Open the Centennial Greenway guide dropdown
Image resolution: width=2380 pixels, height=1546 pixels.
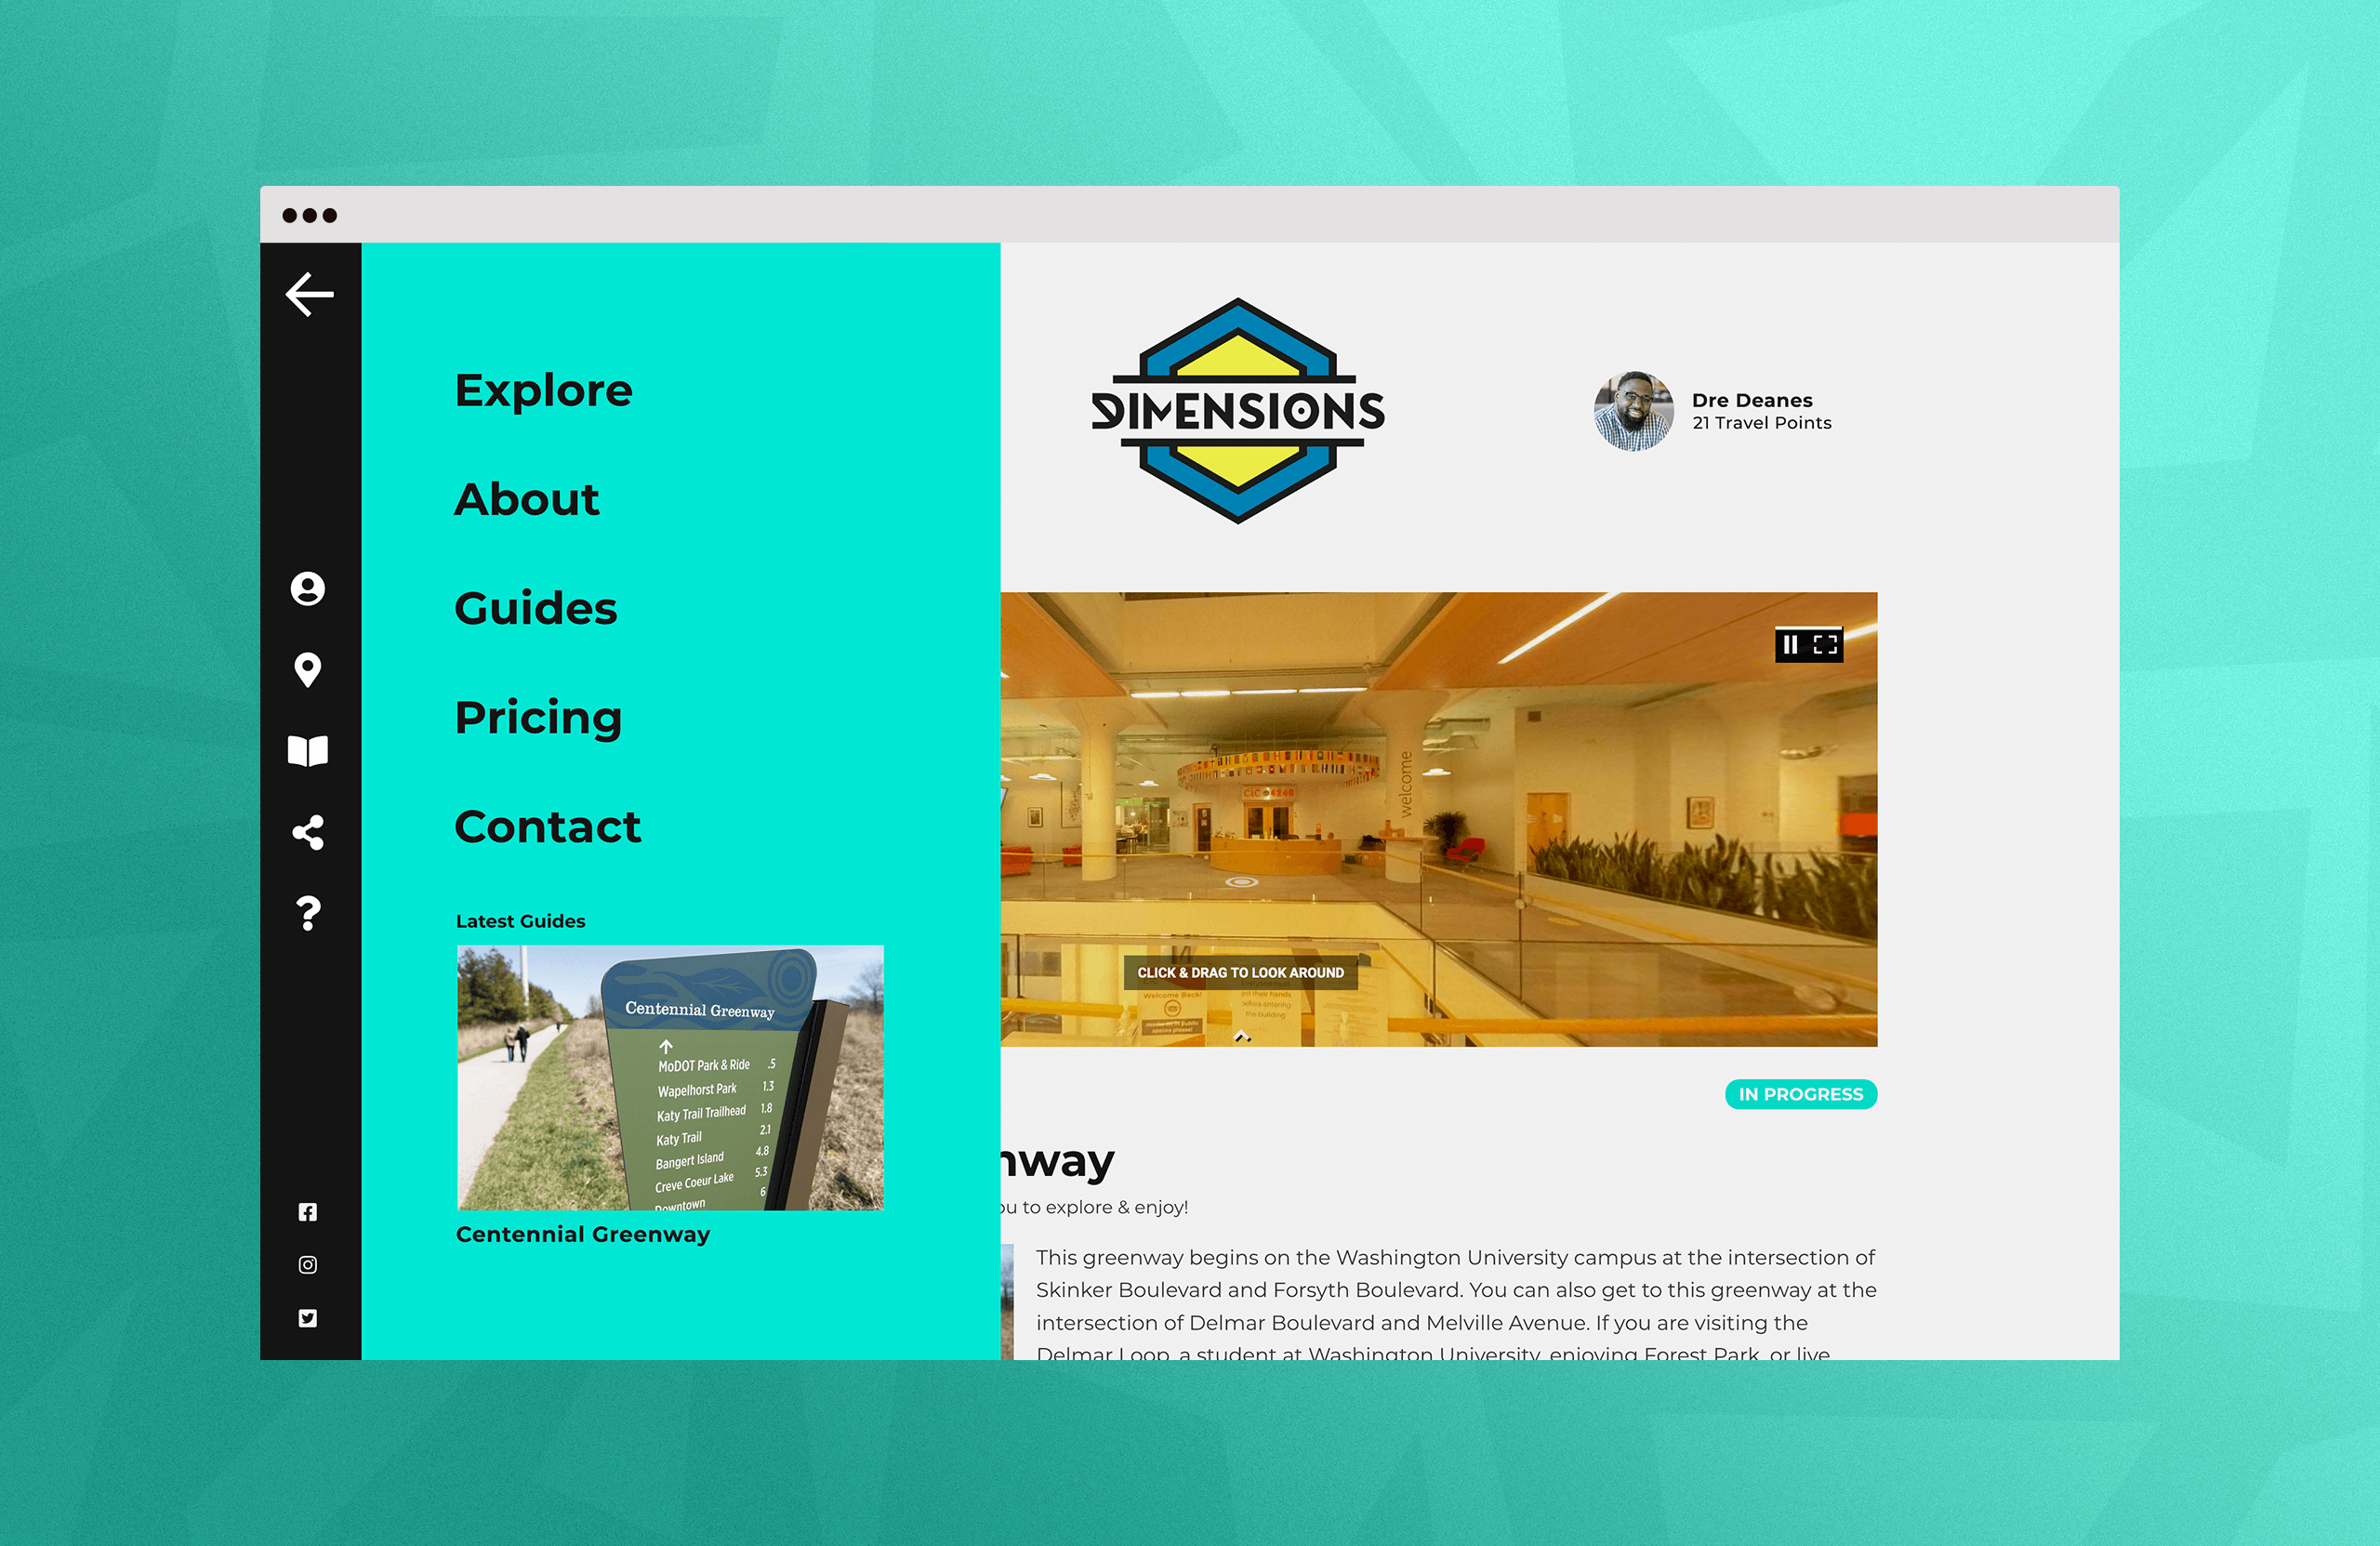(x=585, y=1232)
